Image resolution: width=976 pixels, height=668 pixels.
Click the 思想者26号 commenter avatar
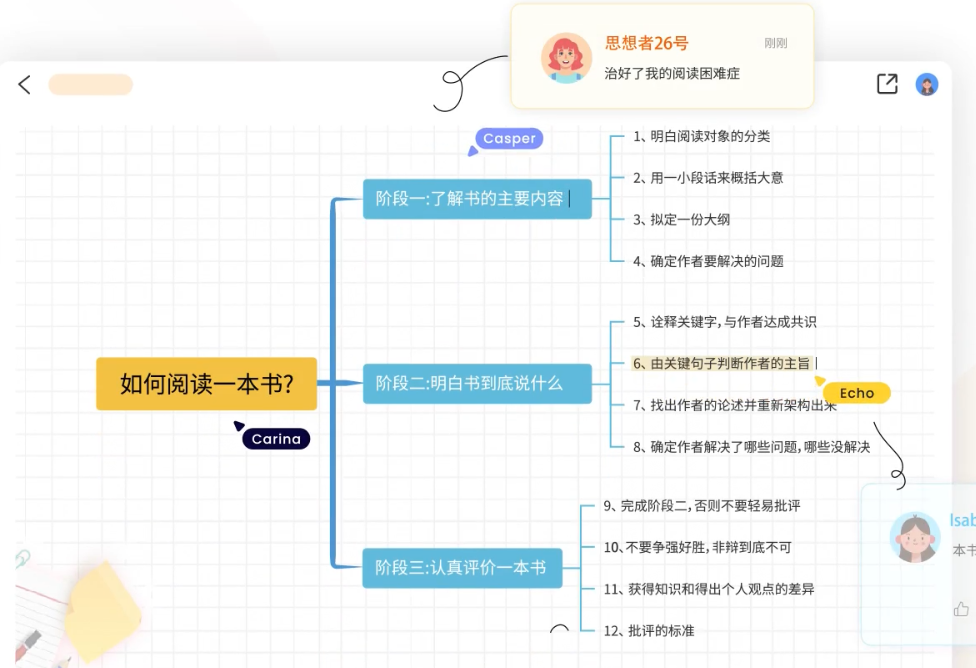click(566, 57)
